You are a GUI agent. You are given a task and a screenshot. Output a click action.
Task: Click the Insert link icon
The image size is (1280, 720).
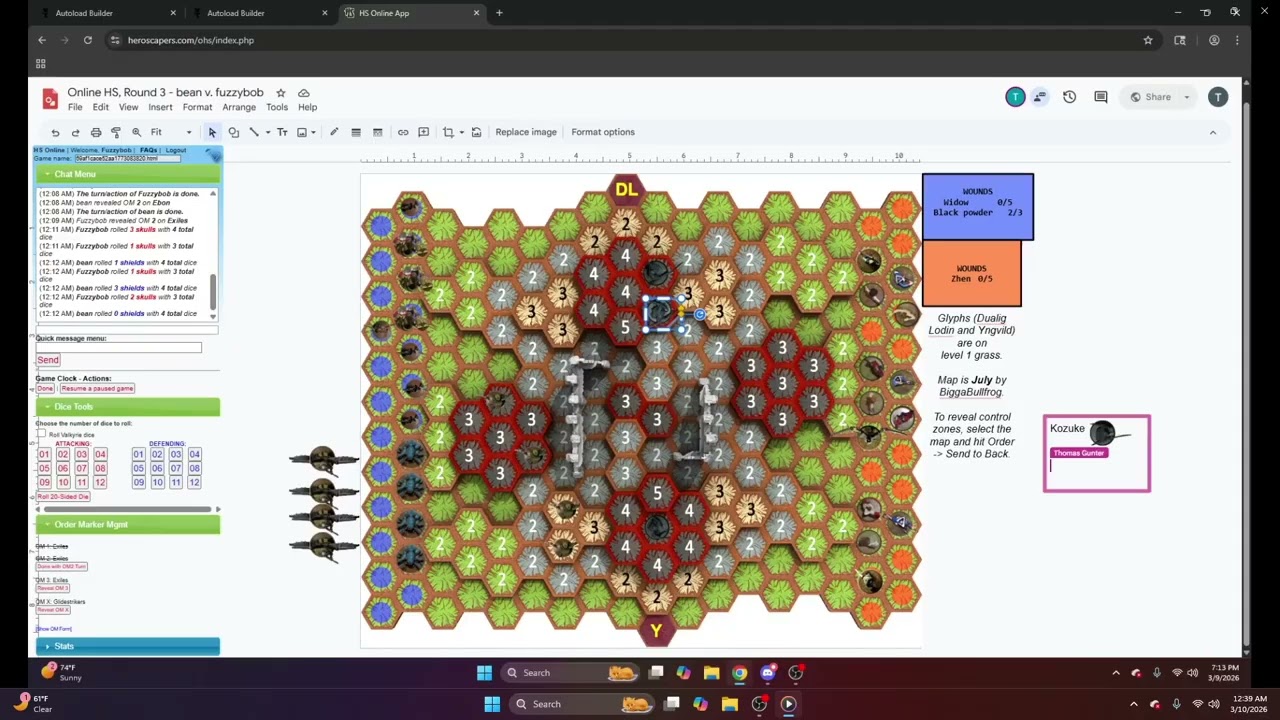click(403, 132)
